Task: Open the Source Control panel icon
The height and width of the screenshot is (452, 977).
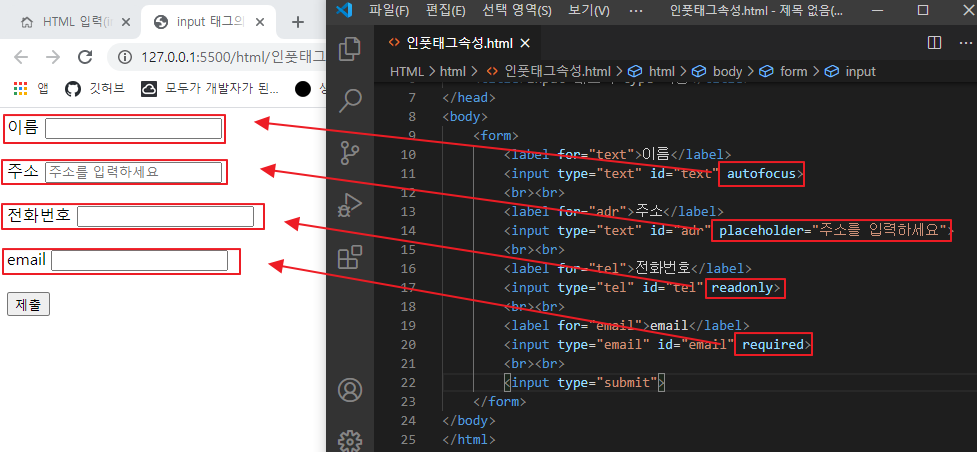Action: (x=350, y=153)
